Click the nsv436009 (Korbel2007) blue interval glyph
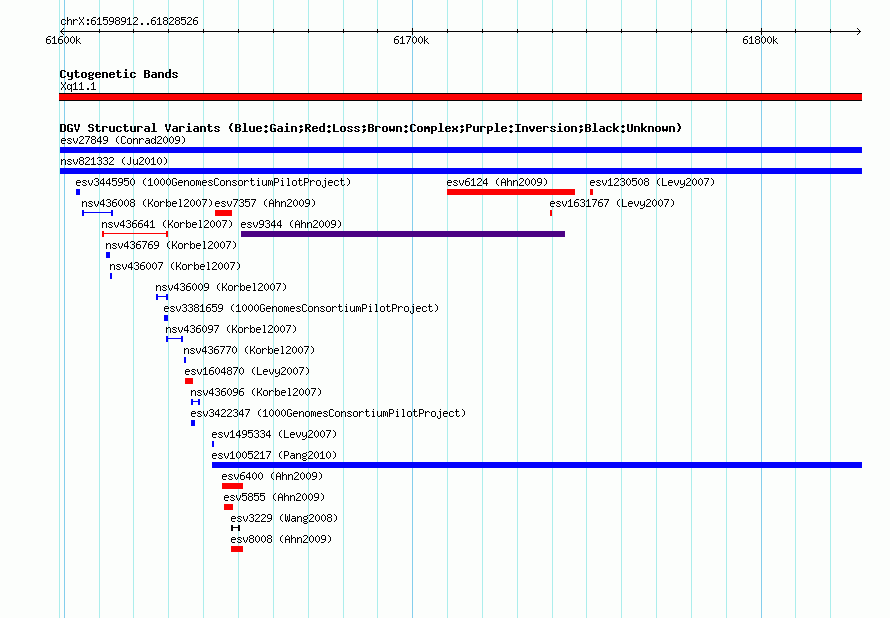 162,297
